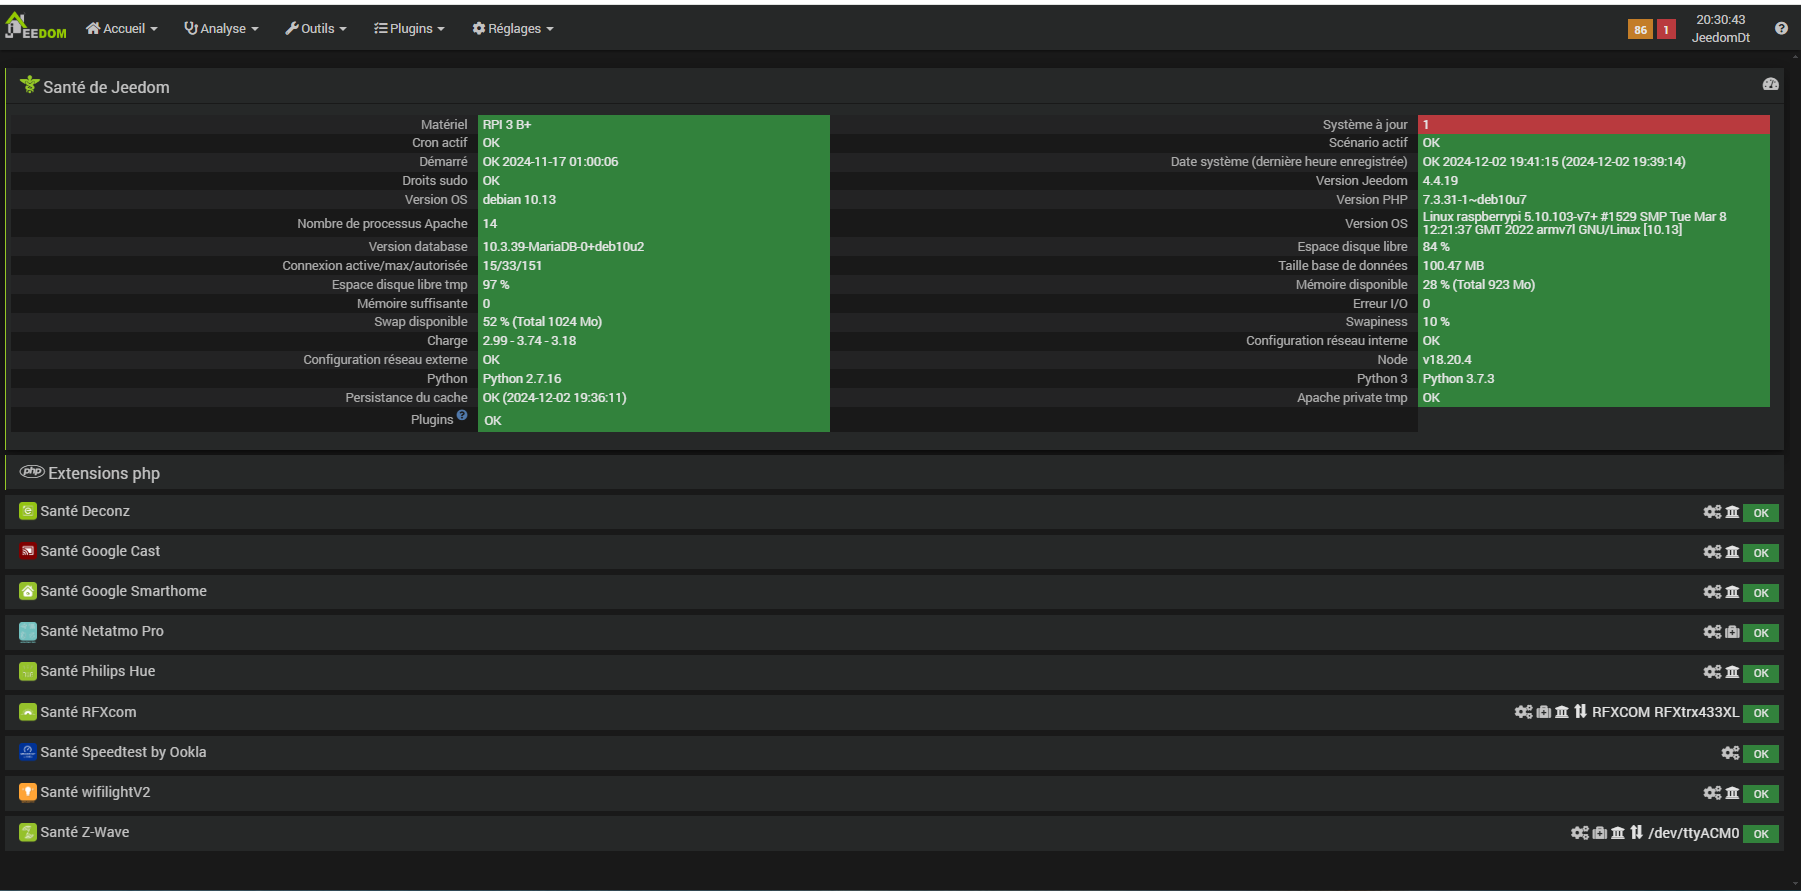Open the Plugins dropdown menu
Viewport: 1801px width, 891px height.
pyautogui.click(x=409, y=28)
